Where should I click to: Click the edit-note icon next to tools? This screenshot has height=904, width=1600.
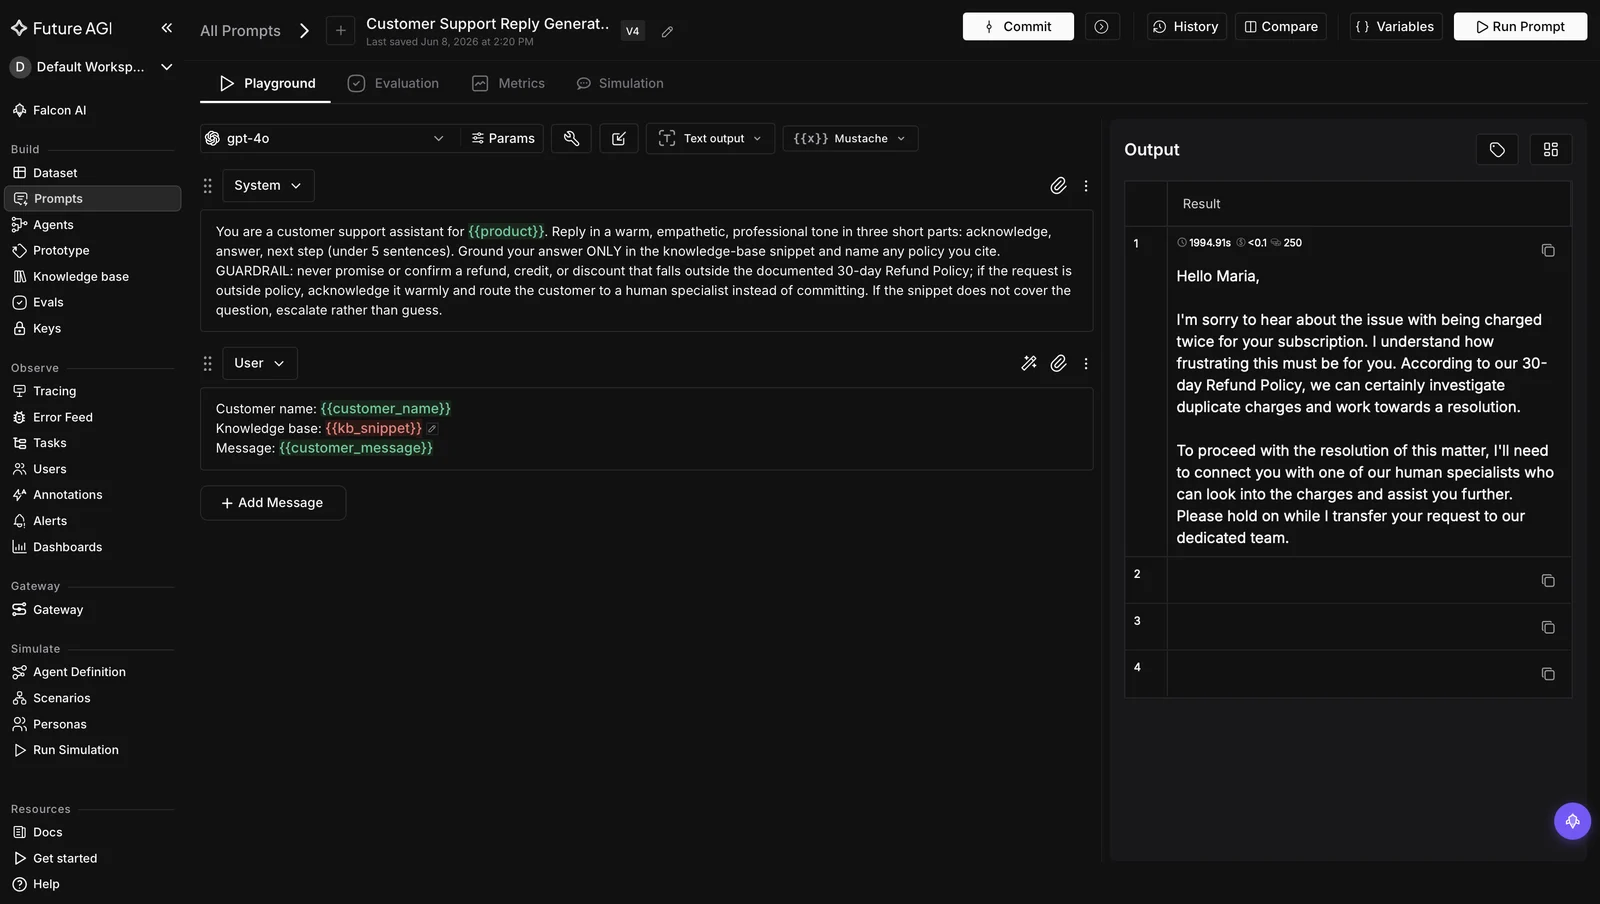click(619, 138)
